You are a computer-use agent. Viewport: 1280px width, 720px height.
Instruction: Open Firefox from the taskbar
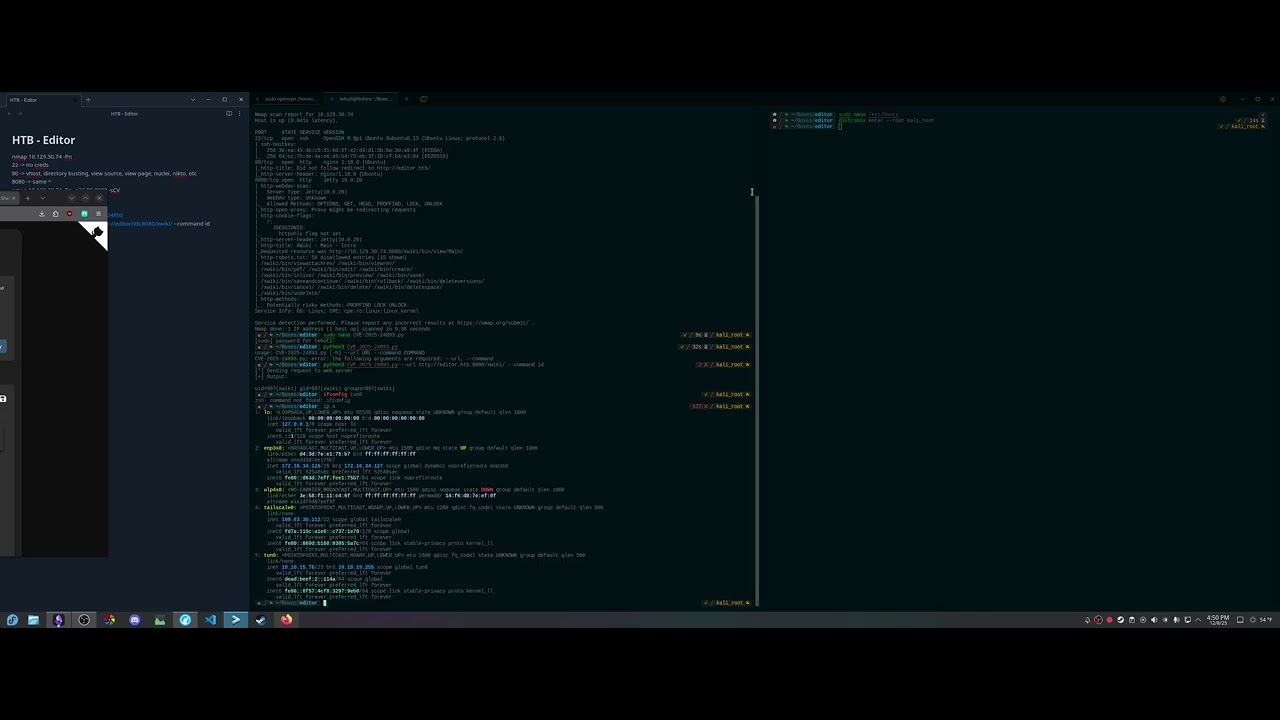click(286, 620)
